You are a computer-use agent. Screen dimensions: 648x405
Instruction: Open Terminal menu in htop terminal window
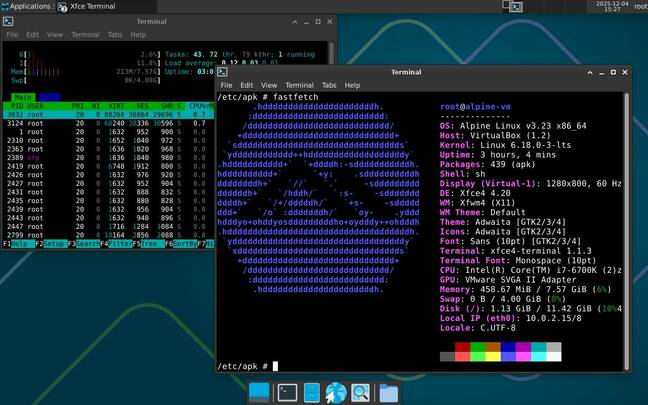point(85,35)
